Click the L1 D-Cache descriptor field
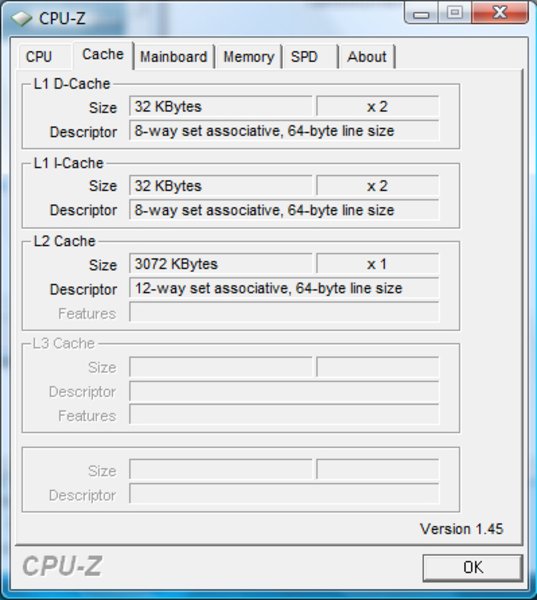This screenshot has width=537, height=600. click(x=284, y=130)
